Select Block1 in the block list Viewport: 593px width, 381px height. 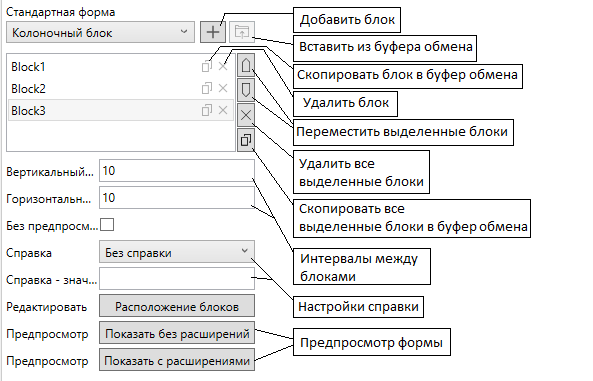click(x=121, y=67)
